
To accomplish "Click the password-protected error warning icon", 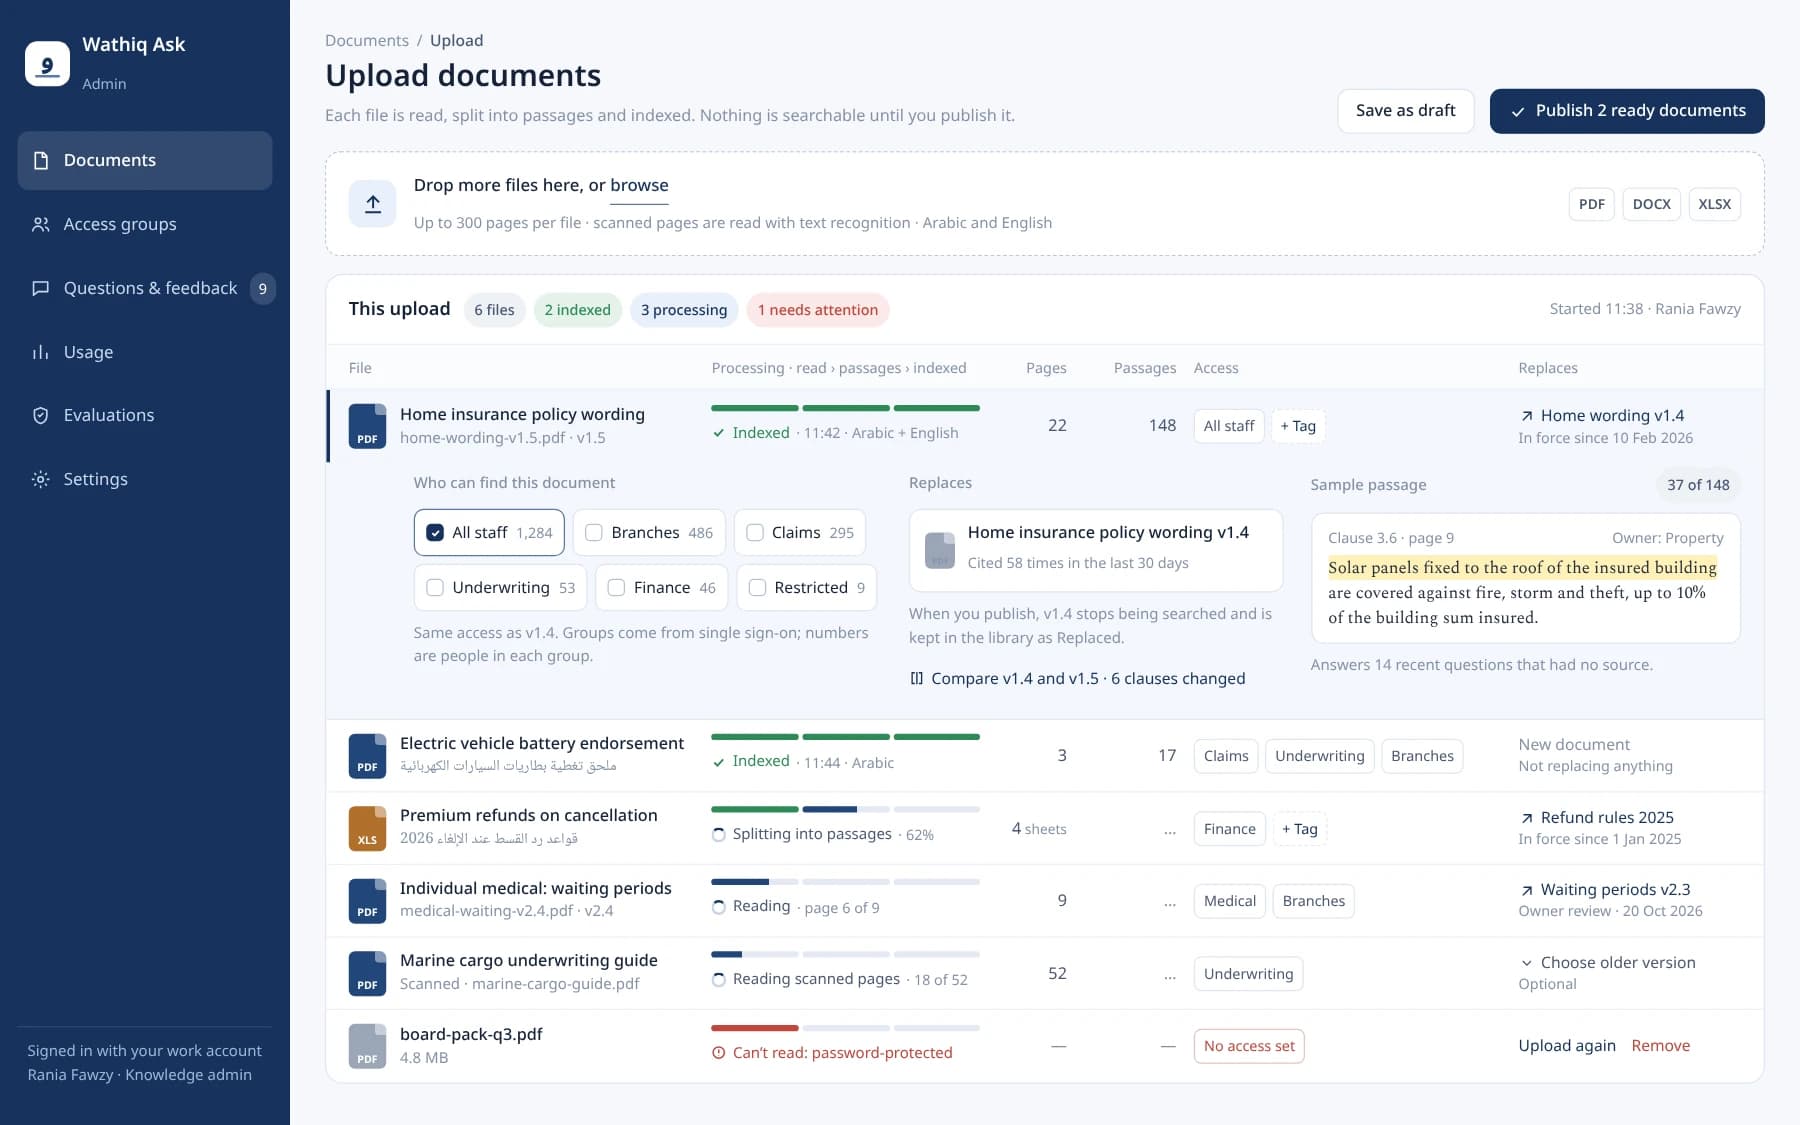I will (718, 1053).
